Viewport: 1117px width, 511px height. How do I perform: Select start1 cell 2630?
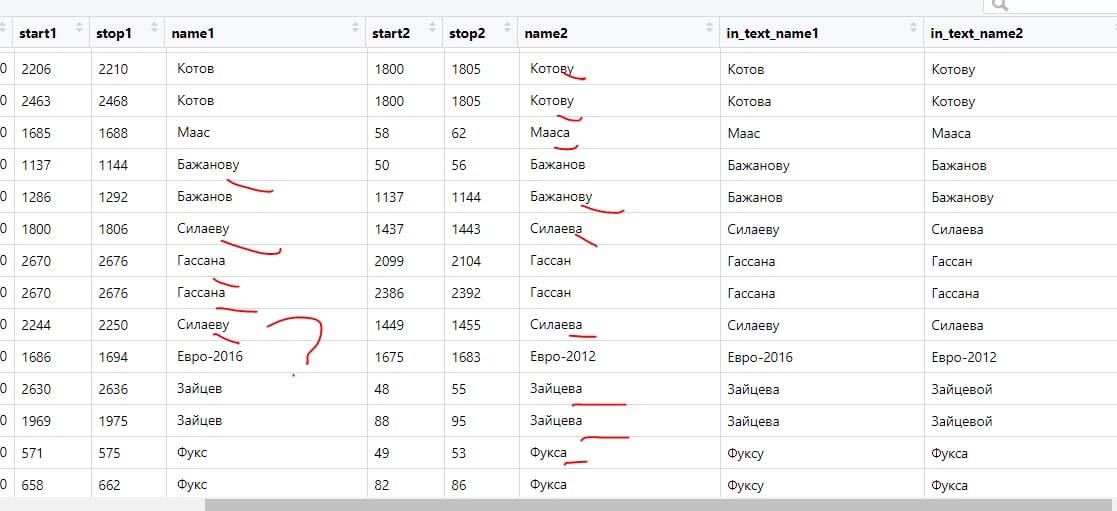pyautogui.click(x=36, y=389)
